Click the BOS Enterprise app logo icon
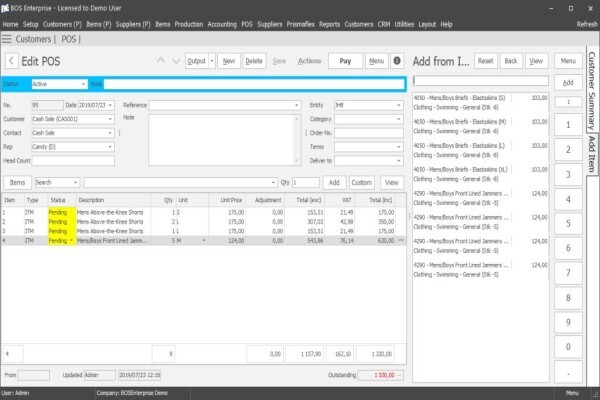 coord(5,8)
